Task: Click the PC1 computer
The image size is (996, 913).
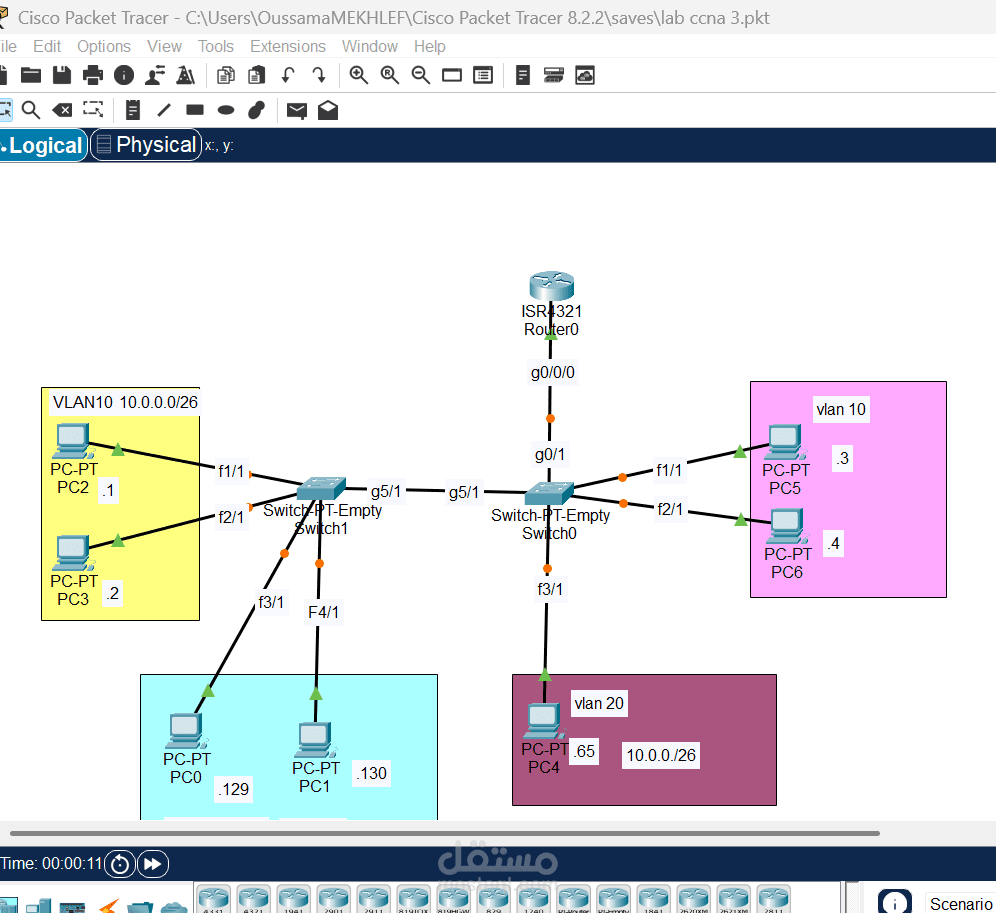Action: pyautogui.click(x=316, y=740)
